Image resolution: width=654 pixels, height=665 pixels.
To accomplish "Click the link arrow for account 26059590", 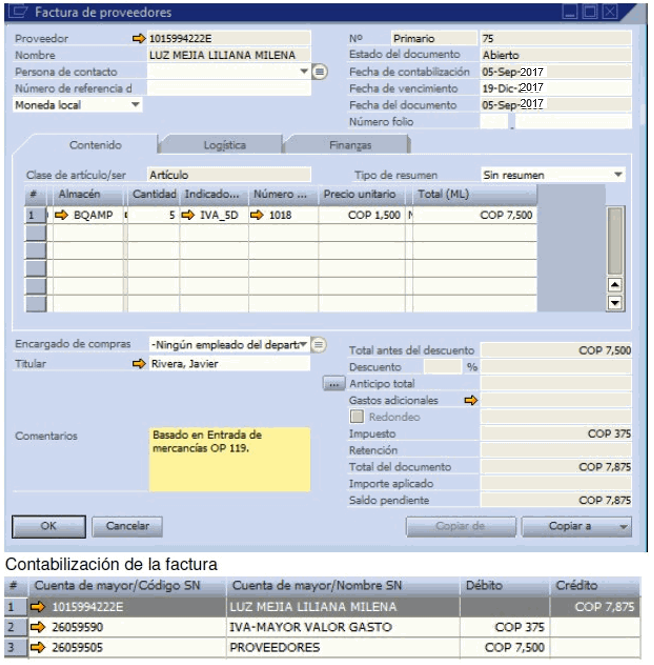I will click(38, 627).
